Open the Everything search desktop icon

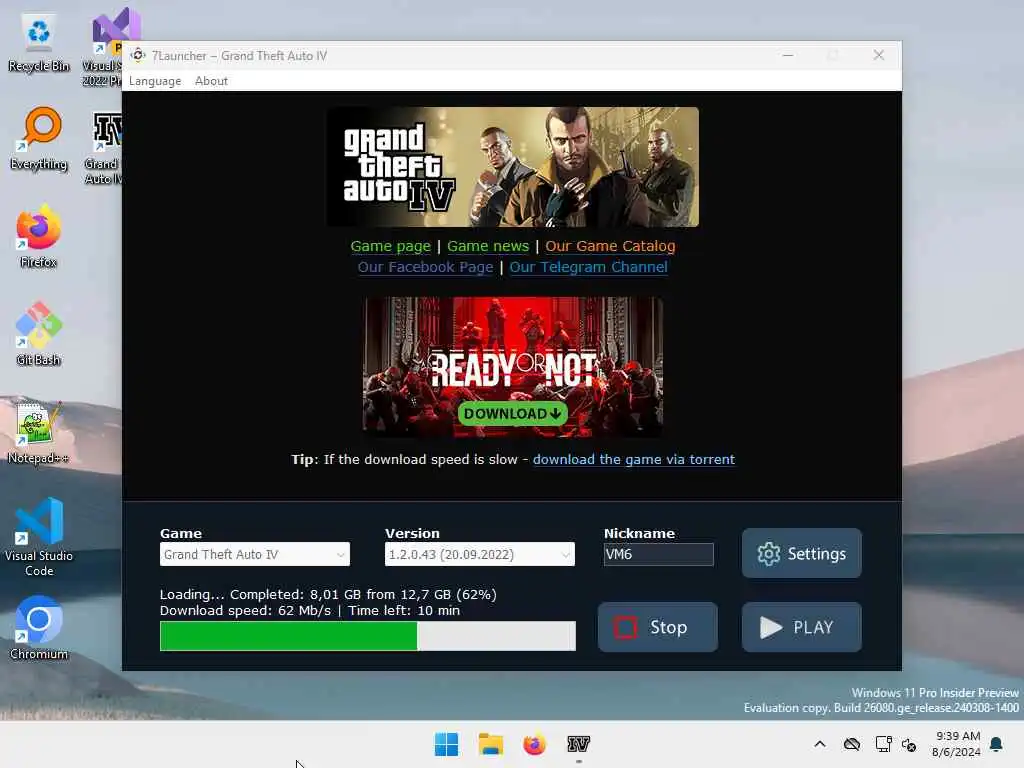(39, 140)
